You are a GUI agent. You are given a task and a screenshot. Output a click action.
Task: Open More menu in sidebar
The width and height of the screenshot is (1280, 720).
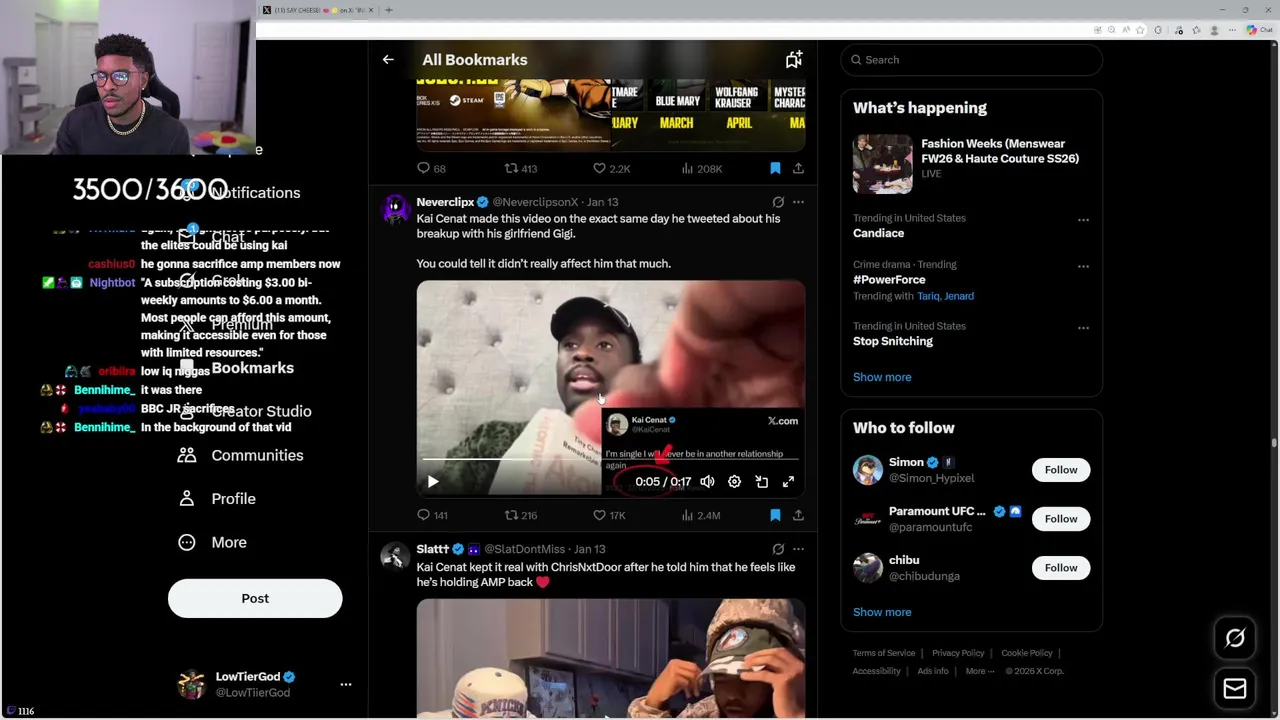(x=212, y=542)
